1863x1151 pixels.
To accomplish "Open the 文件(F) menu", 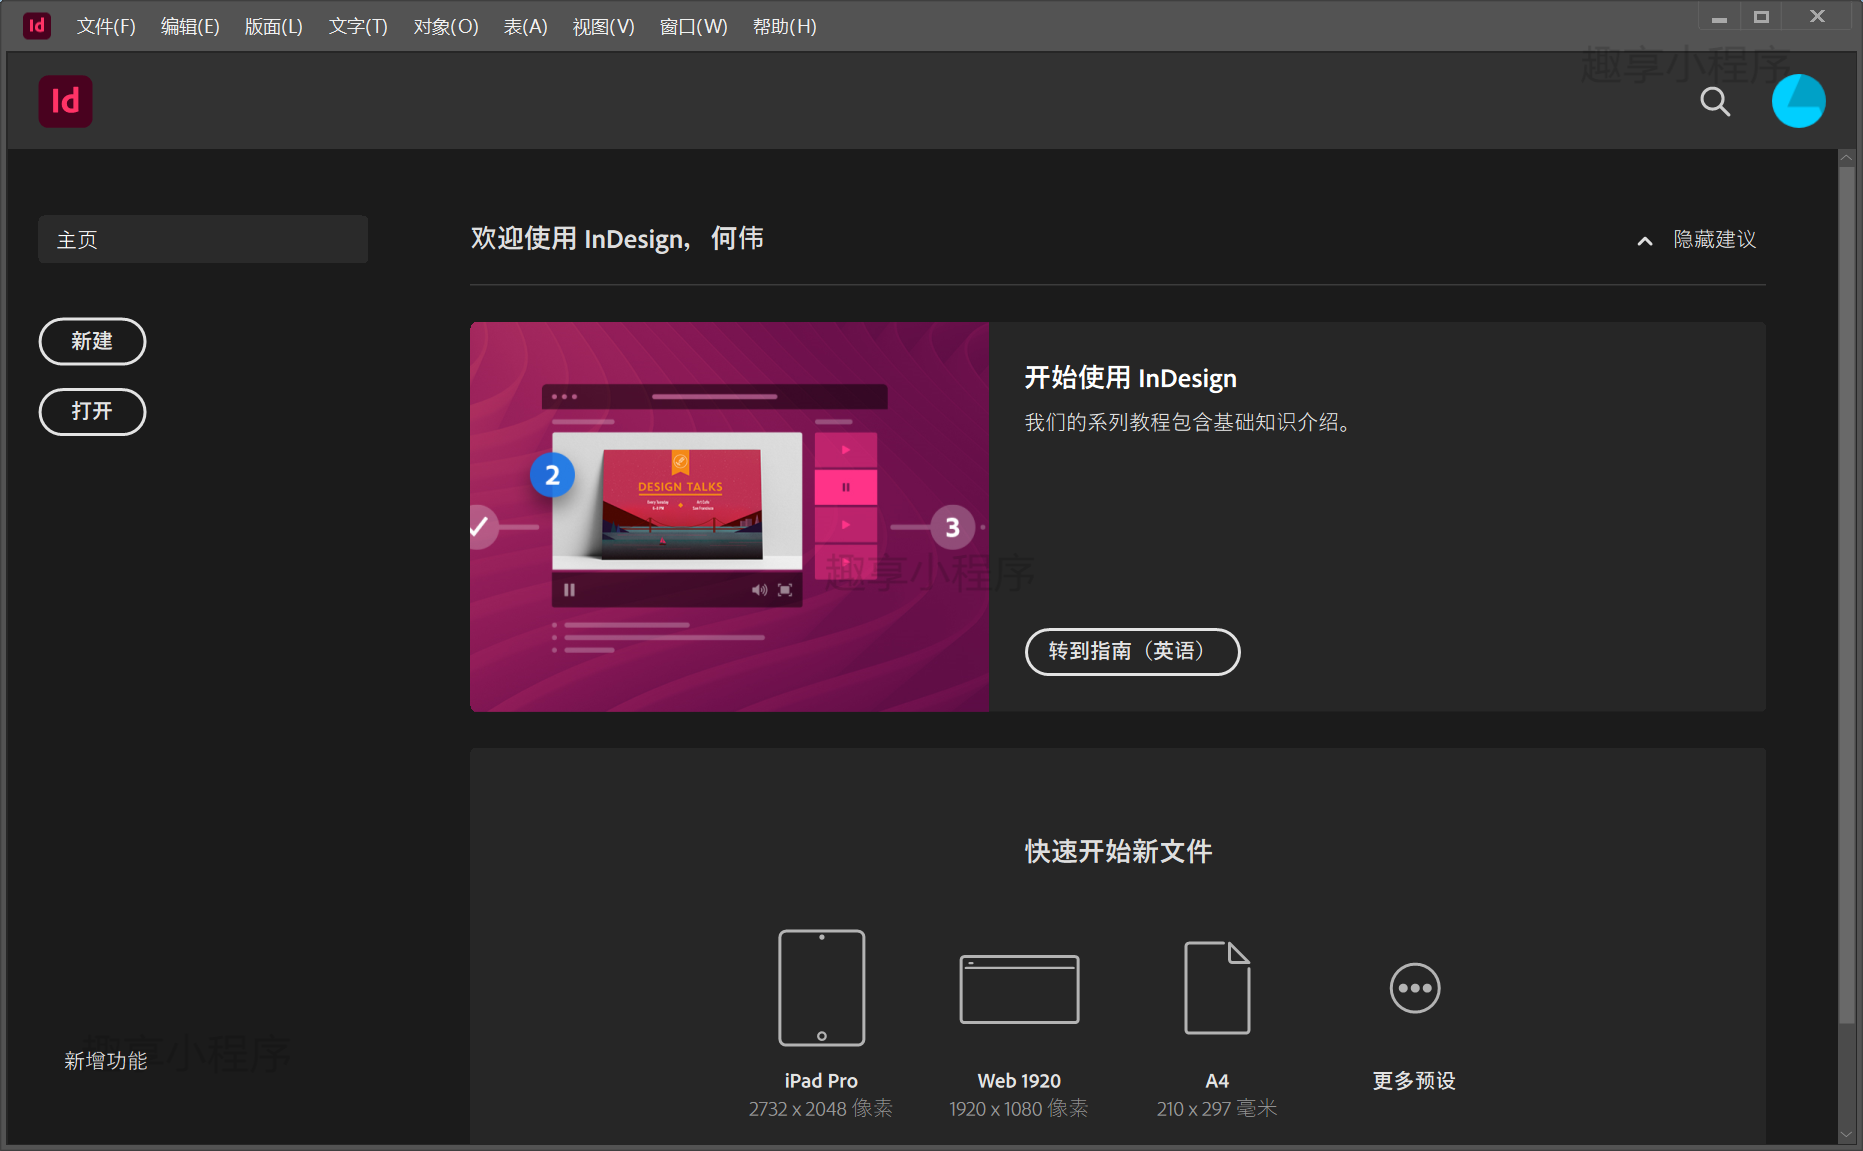I will (106, 26).
